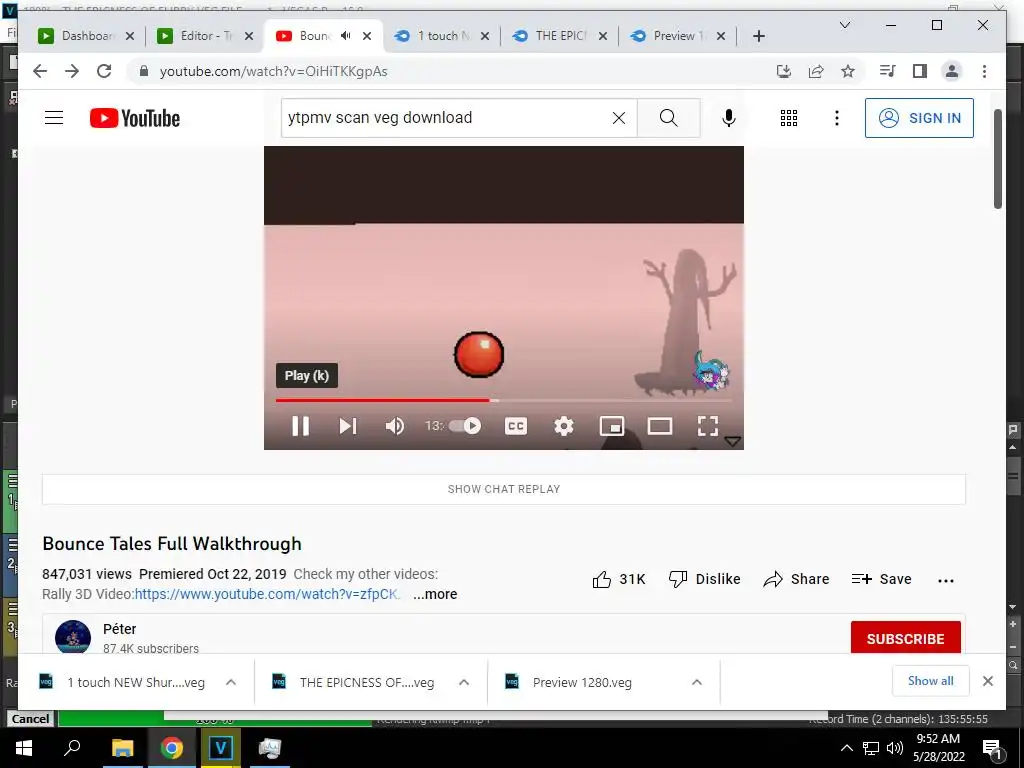Start voice search with the microphone
The height and width of the screenshot is (768, 1024).
tap(729, 118)
